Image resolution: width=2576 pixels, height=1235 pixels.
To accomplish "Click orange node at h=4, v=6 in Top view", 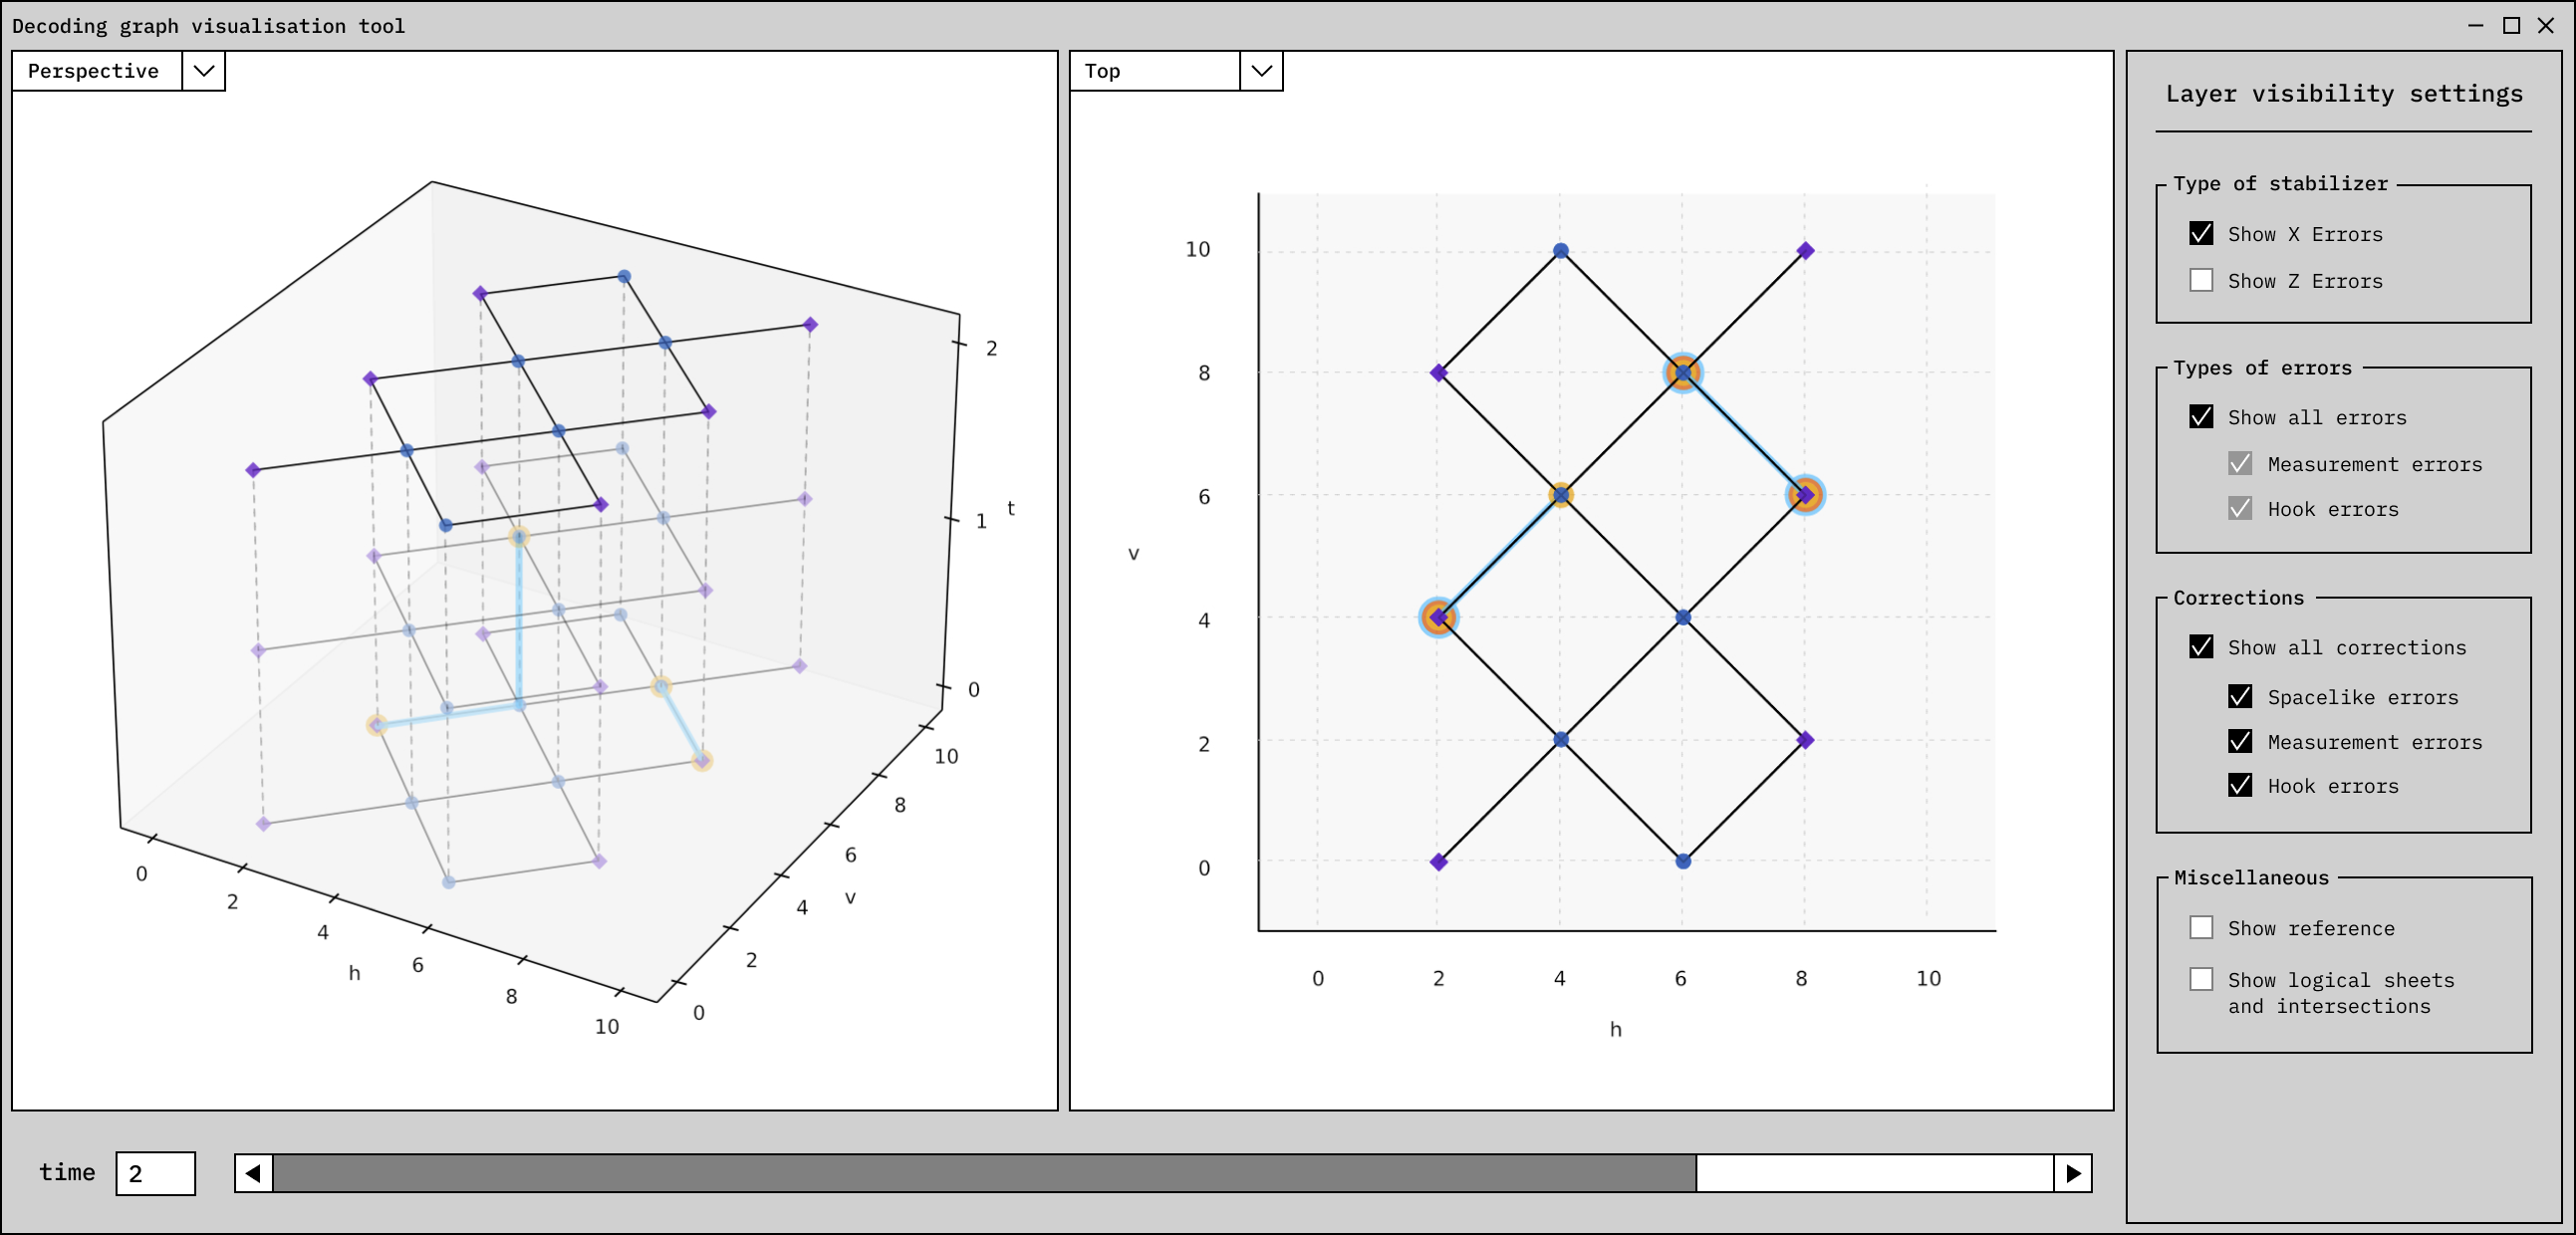I will (1560, 494).
